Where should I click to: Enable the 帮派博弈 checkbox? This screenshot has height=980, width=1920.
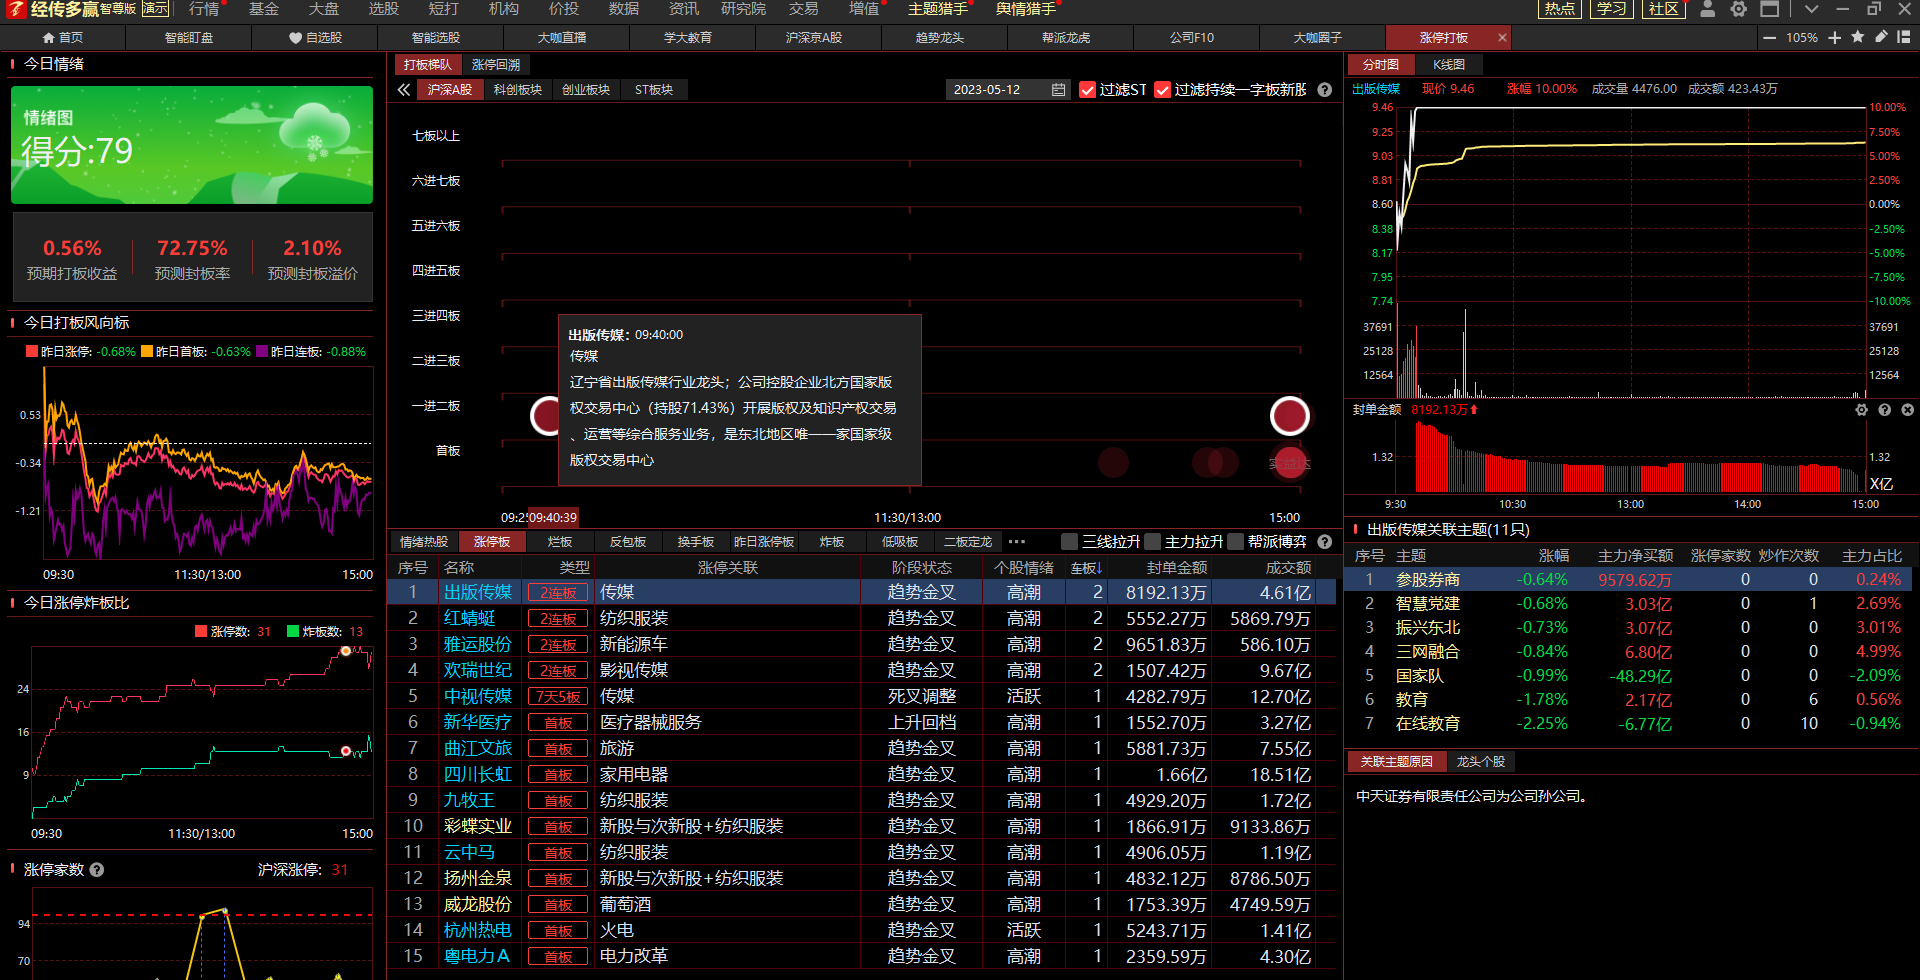[x=1235, y=542]
